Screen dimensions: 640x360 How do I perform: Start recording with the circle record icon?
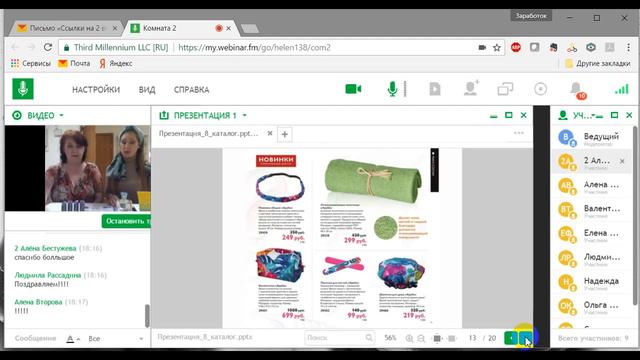tap(540, 89)
